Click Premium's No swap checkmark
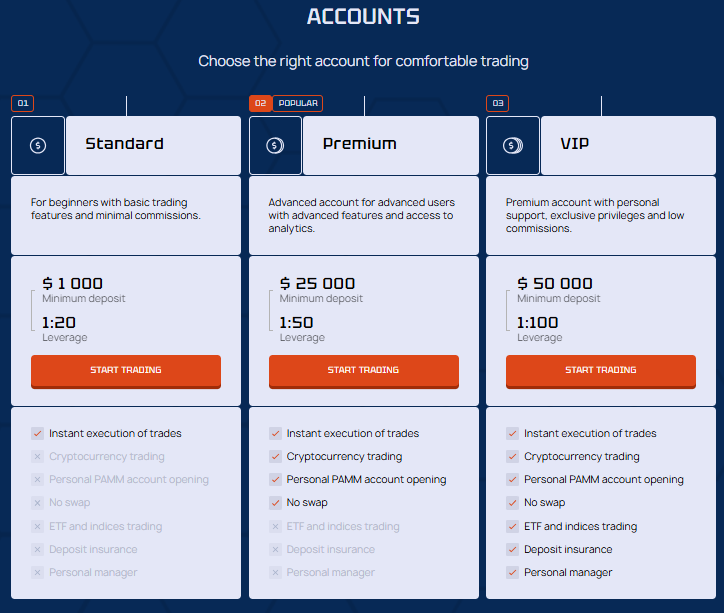Screen dimensions: 724x613 275,503
